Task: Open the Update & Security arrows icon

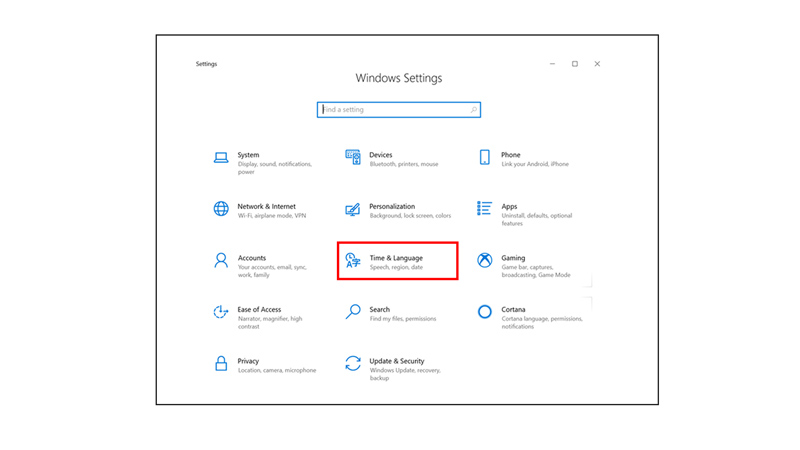Action: coord(353,363)
